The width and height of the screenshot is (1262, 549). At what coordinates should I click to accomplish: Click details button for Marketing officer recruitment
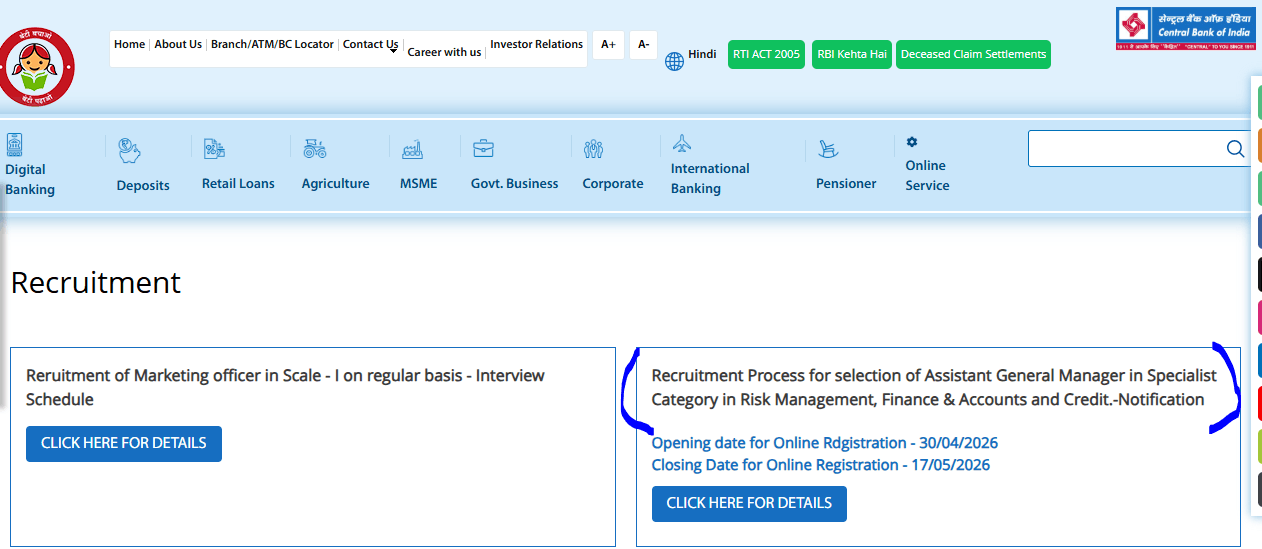pos(124,443)
